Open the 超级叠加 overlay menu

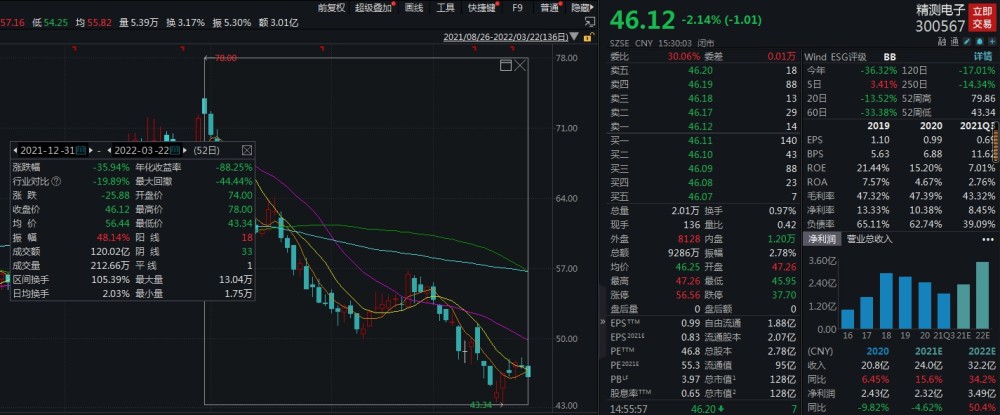pyautogui.click(x=374, y=8)
